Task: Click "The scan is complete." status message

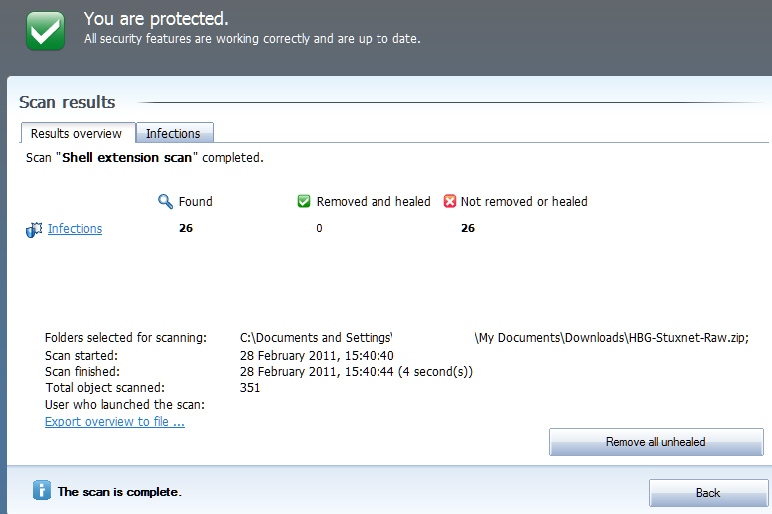Action: (120, 492)
